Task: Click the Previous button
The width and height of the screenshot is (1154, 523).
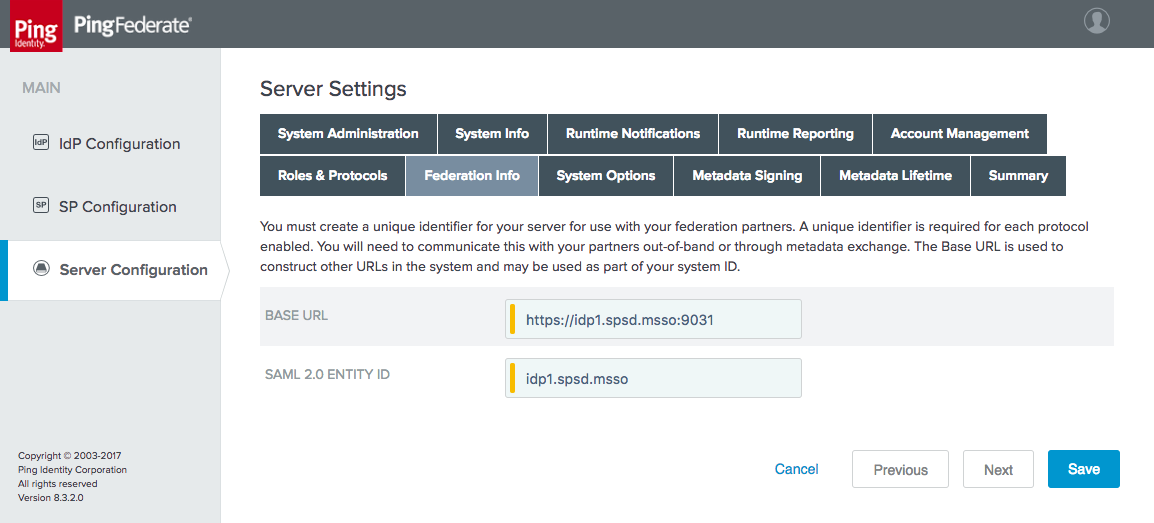Action: 901,469
